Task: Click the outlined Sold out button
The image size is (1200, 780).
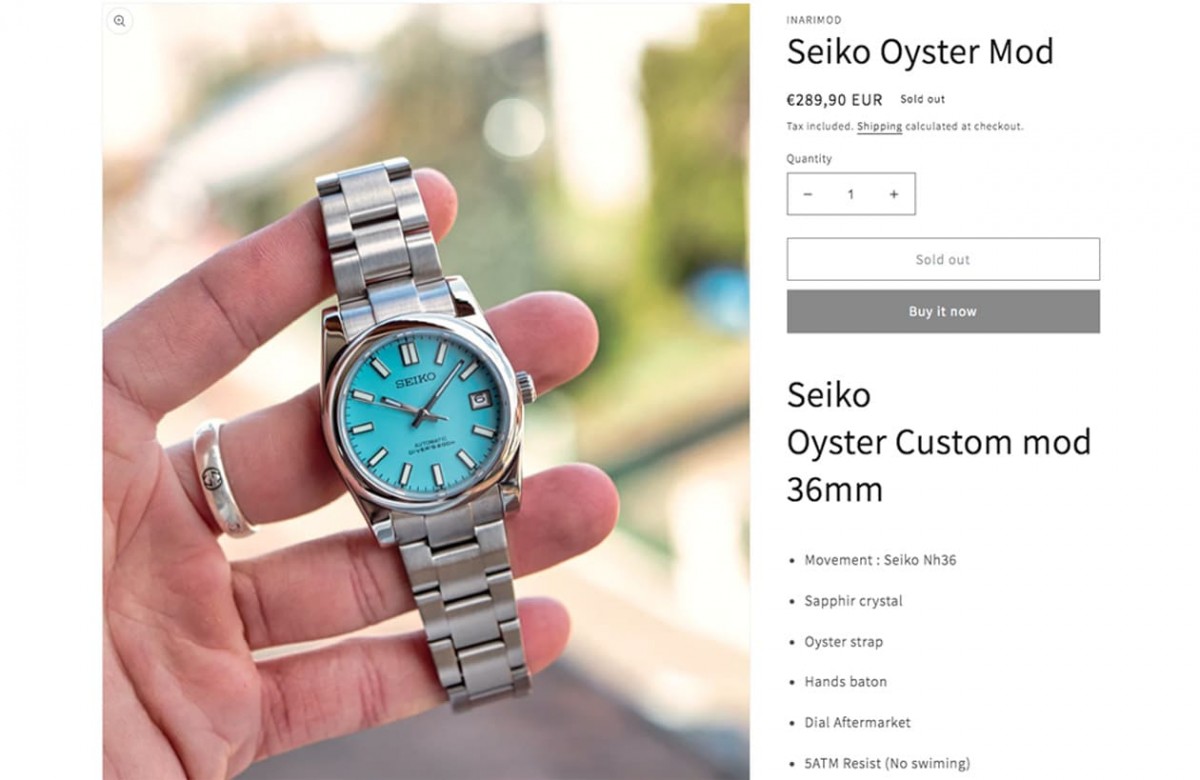Action: click(943, 259)
